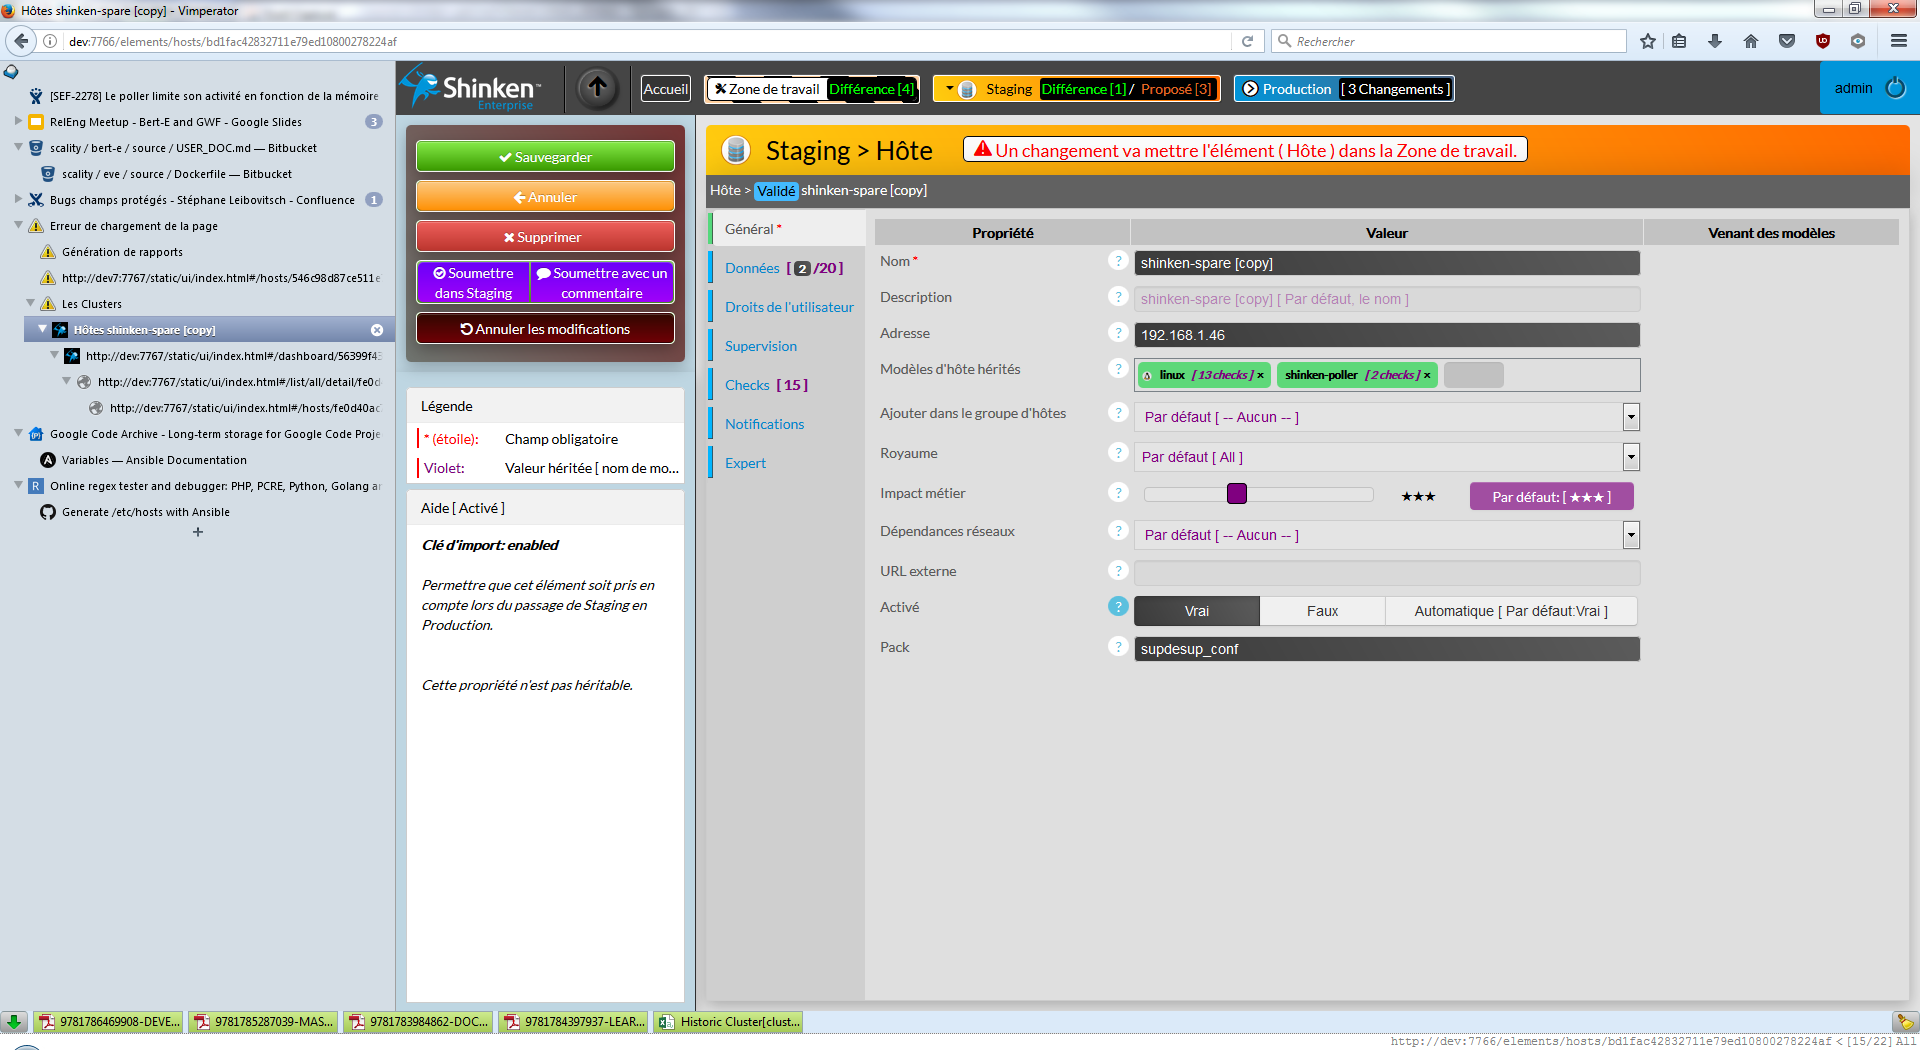Set Activé to Vrai

(x=1196, y=611)
